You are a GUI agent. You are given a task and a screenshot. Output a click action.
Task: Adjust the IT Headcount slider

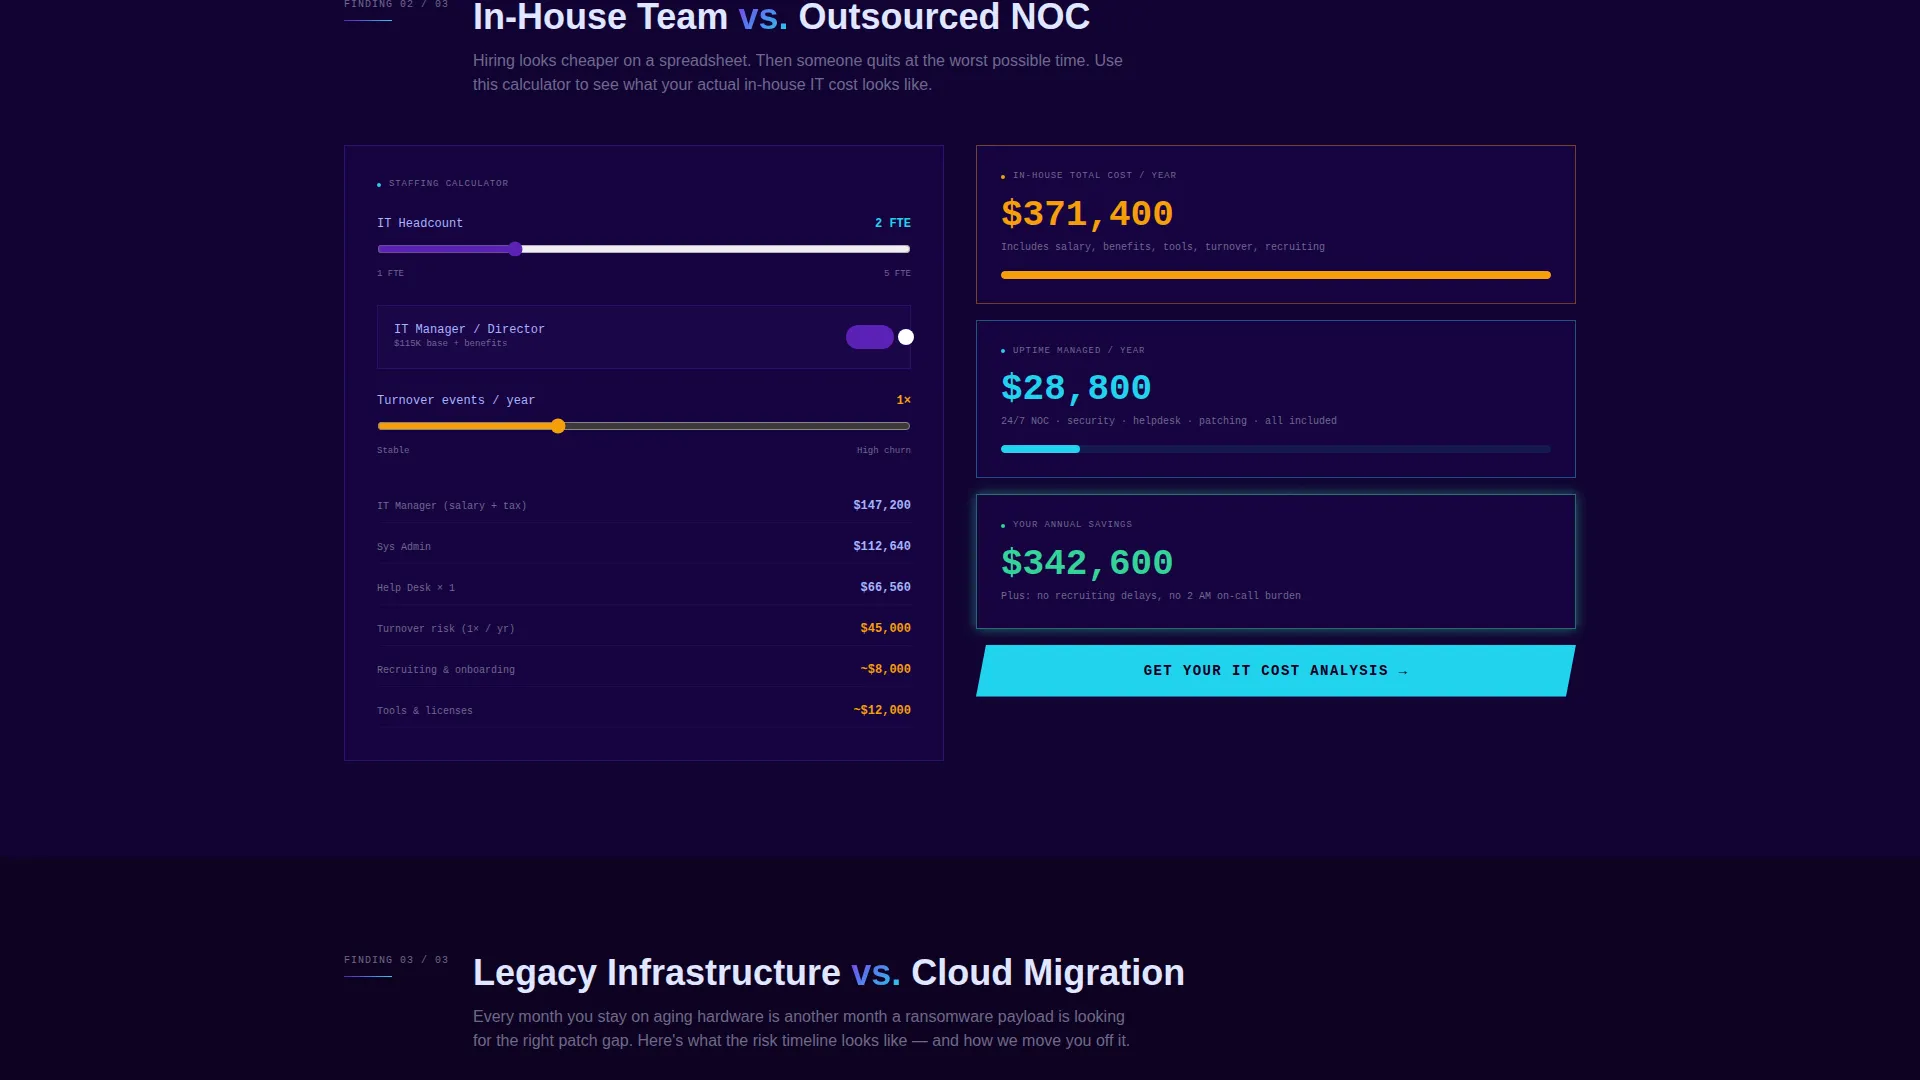[644, 249]
